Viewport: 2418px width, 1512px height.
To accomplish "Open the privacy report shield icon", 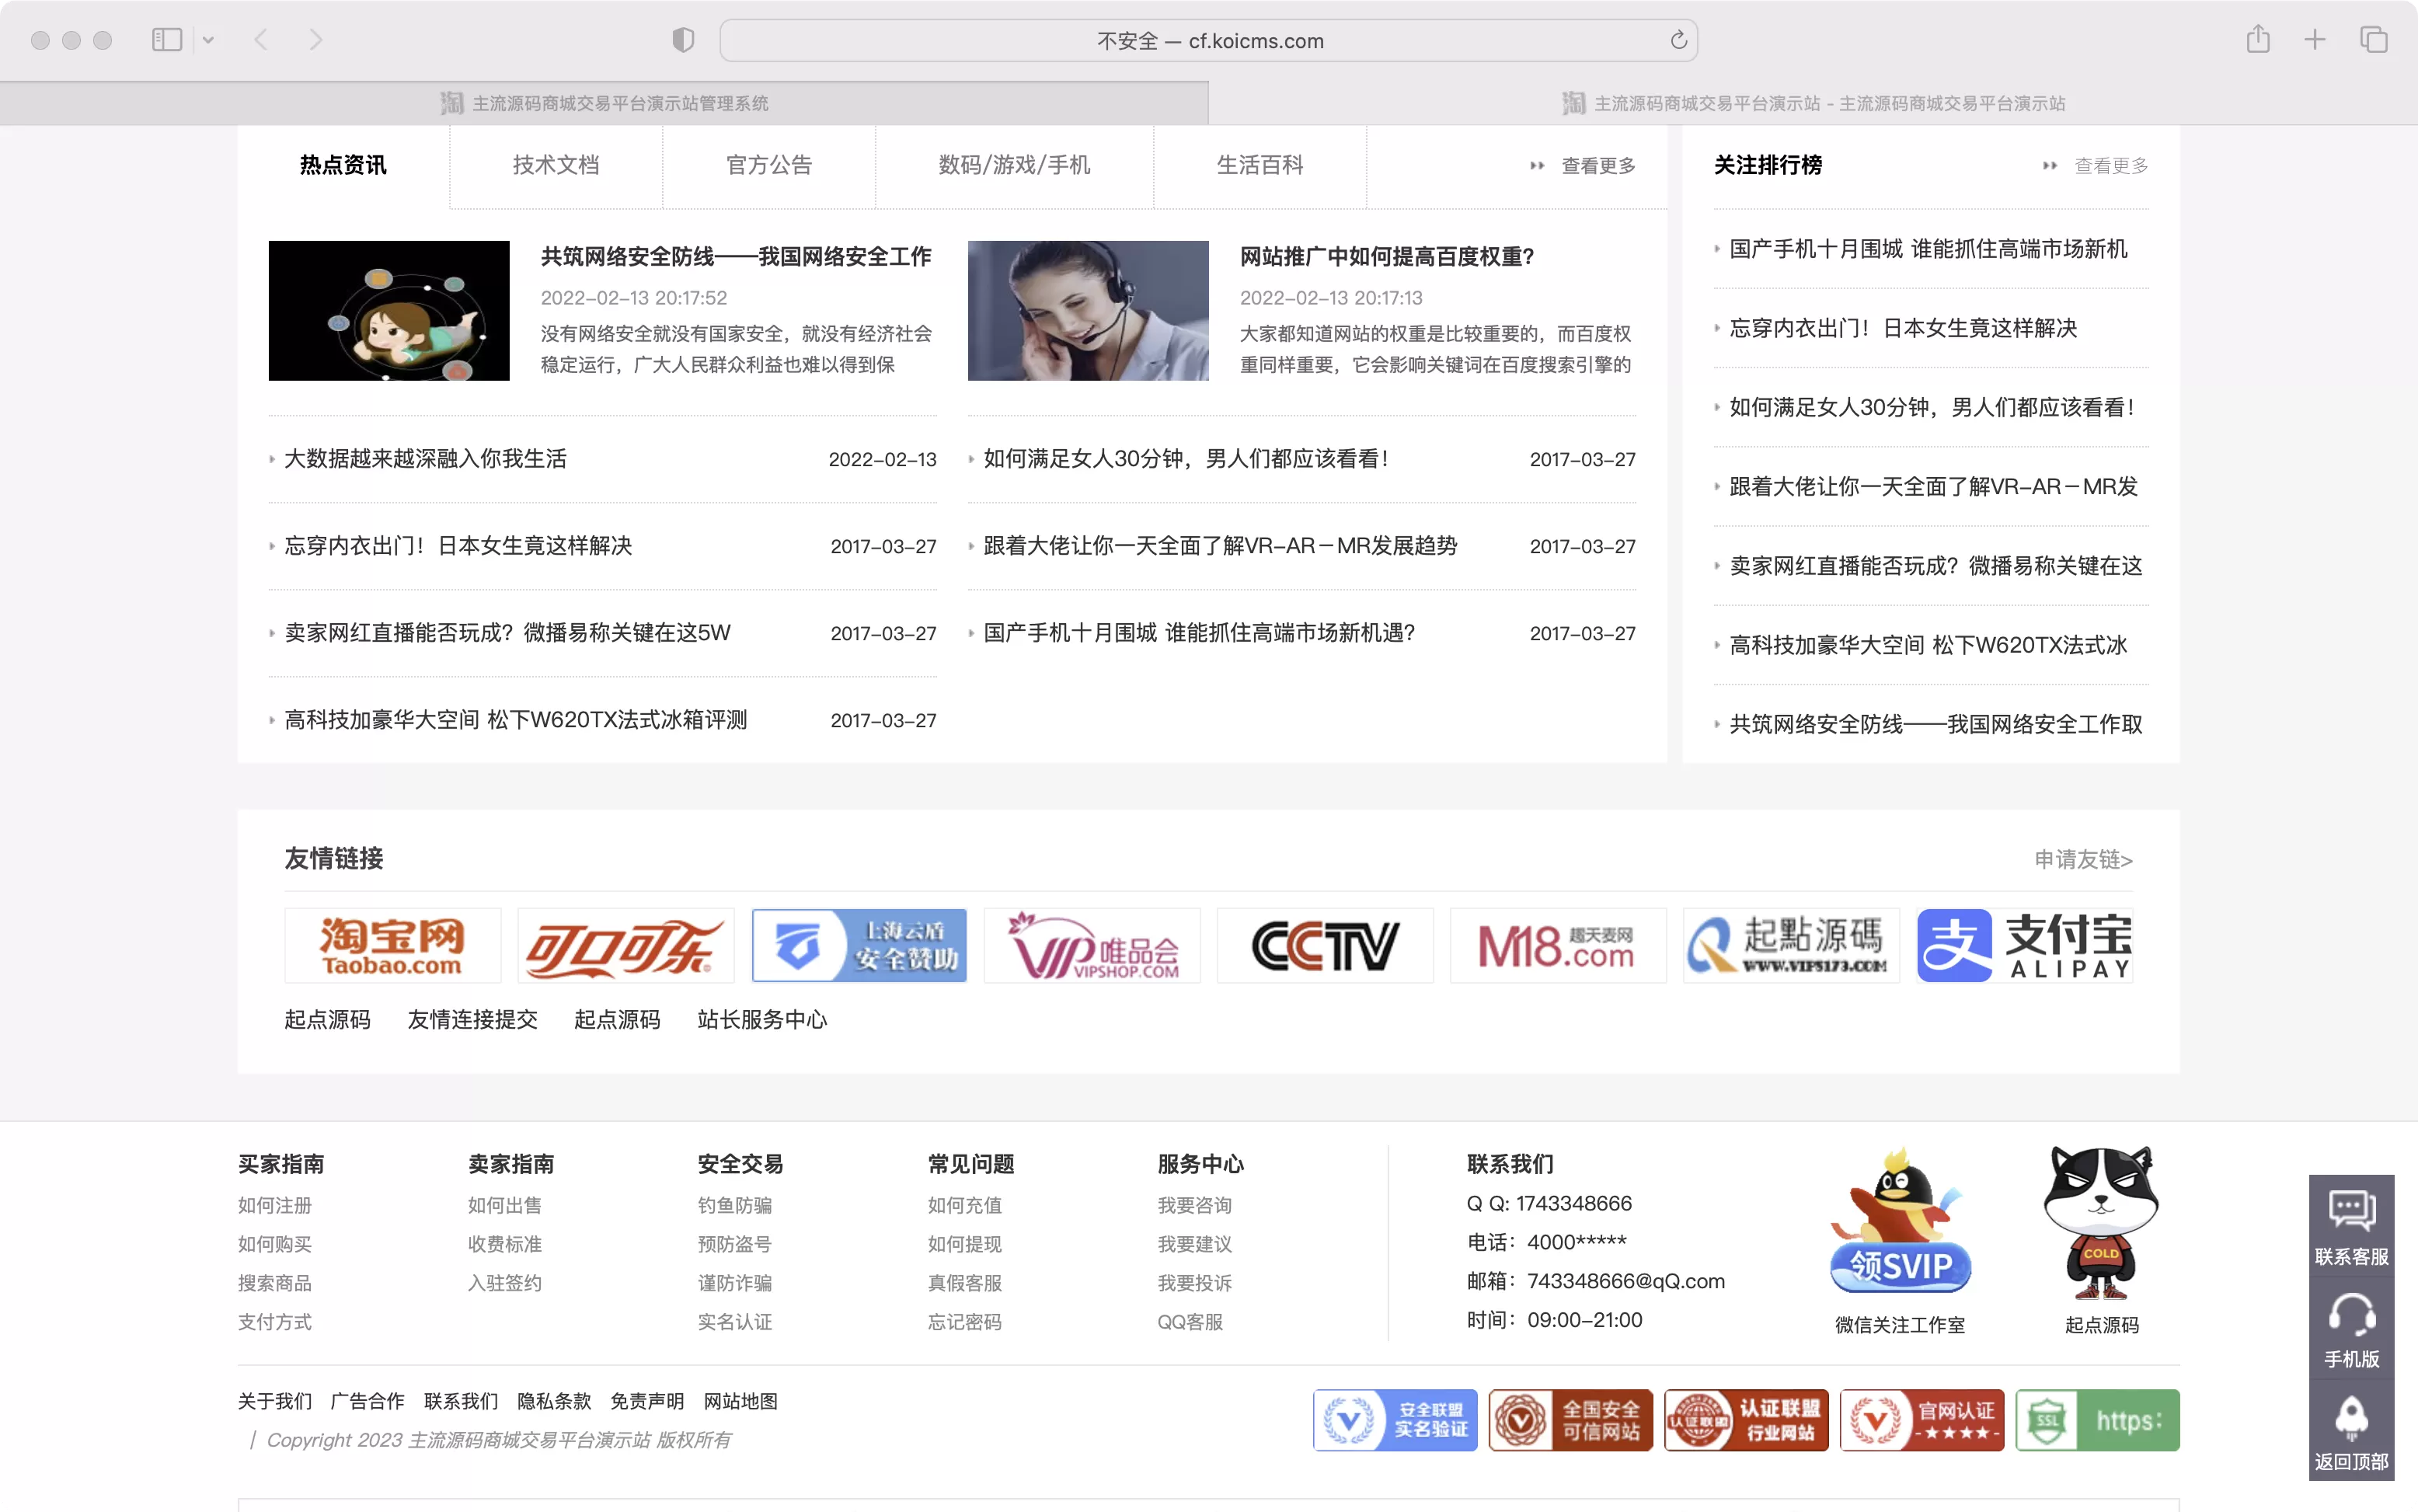I will tap(683, 40).
